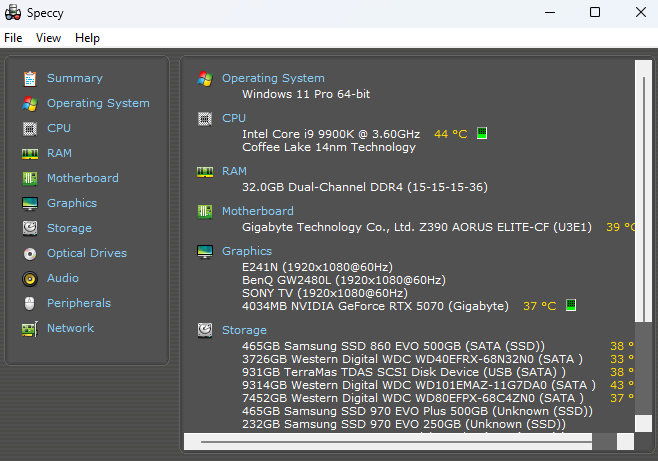Click the CPU chip icon in main panel

pos(205,119)
